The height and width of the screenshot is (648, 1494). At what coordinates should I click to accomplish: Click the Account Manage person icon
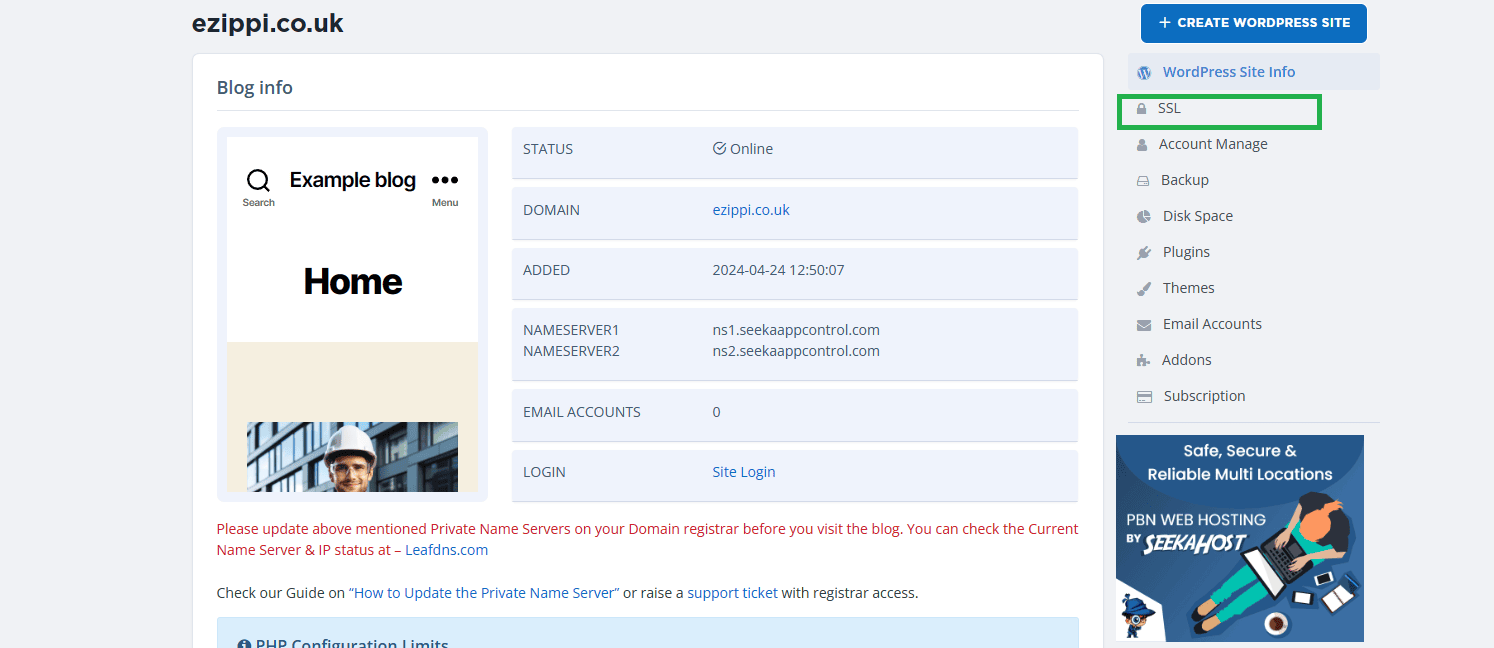point(1142,145)
